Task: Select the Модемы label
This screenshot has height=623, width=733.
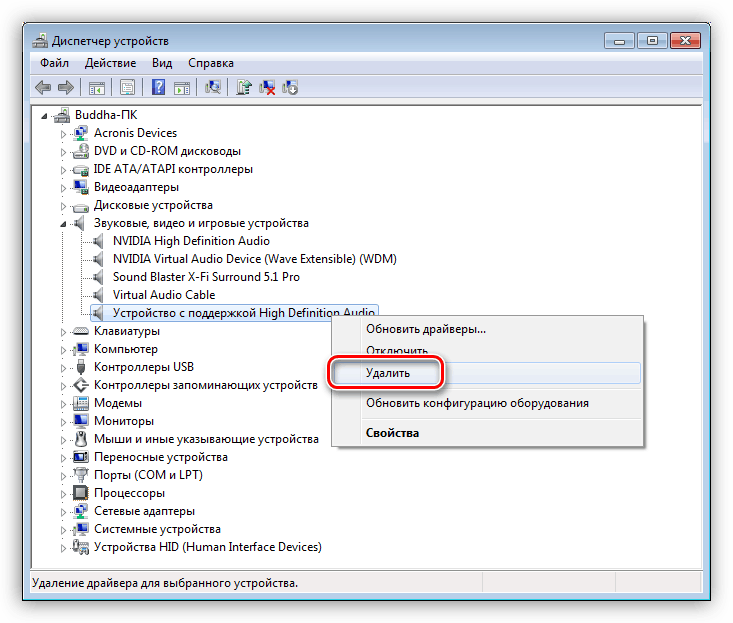Action: (x=118, y=403)
